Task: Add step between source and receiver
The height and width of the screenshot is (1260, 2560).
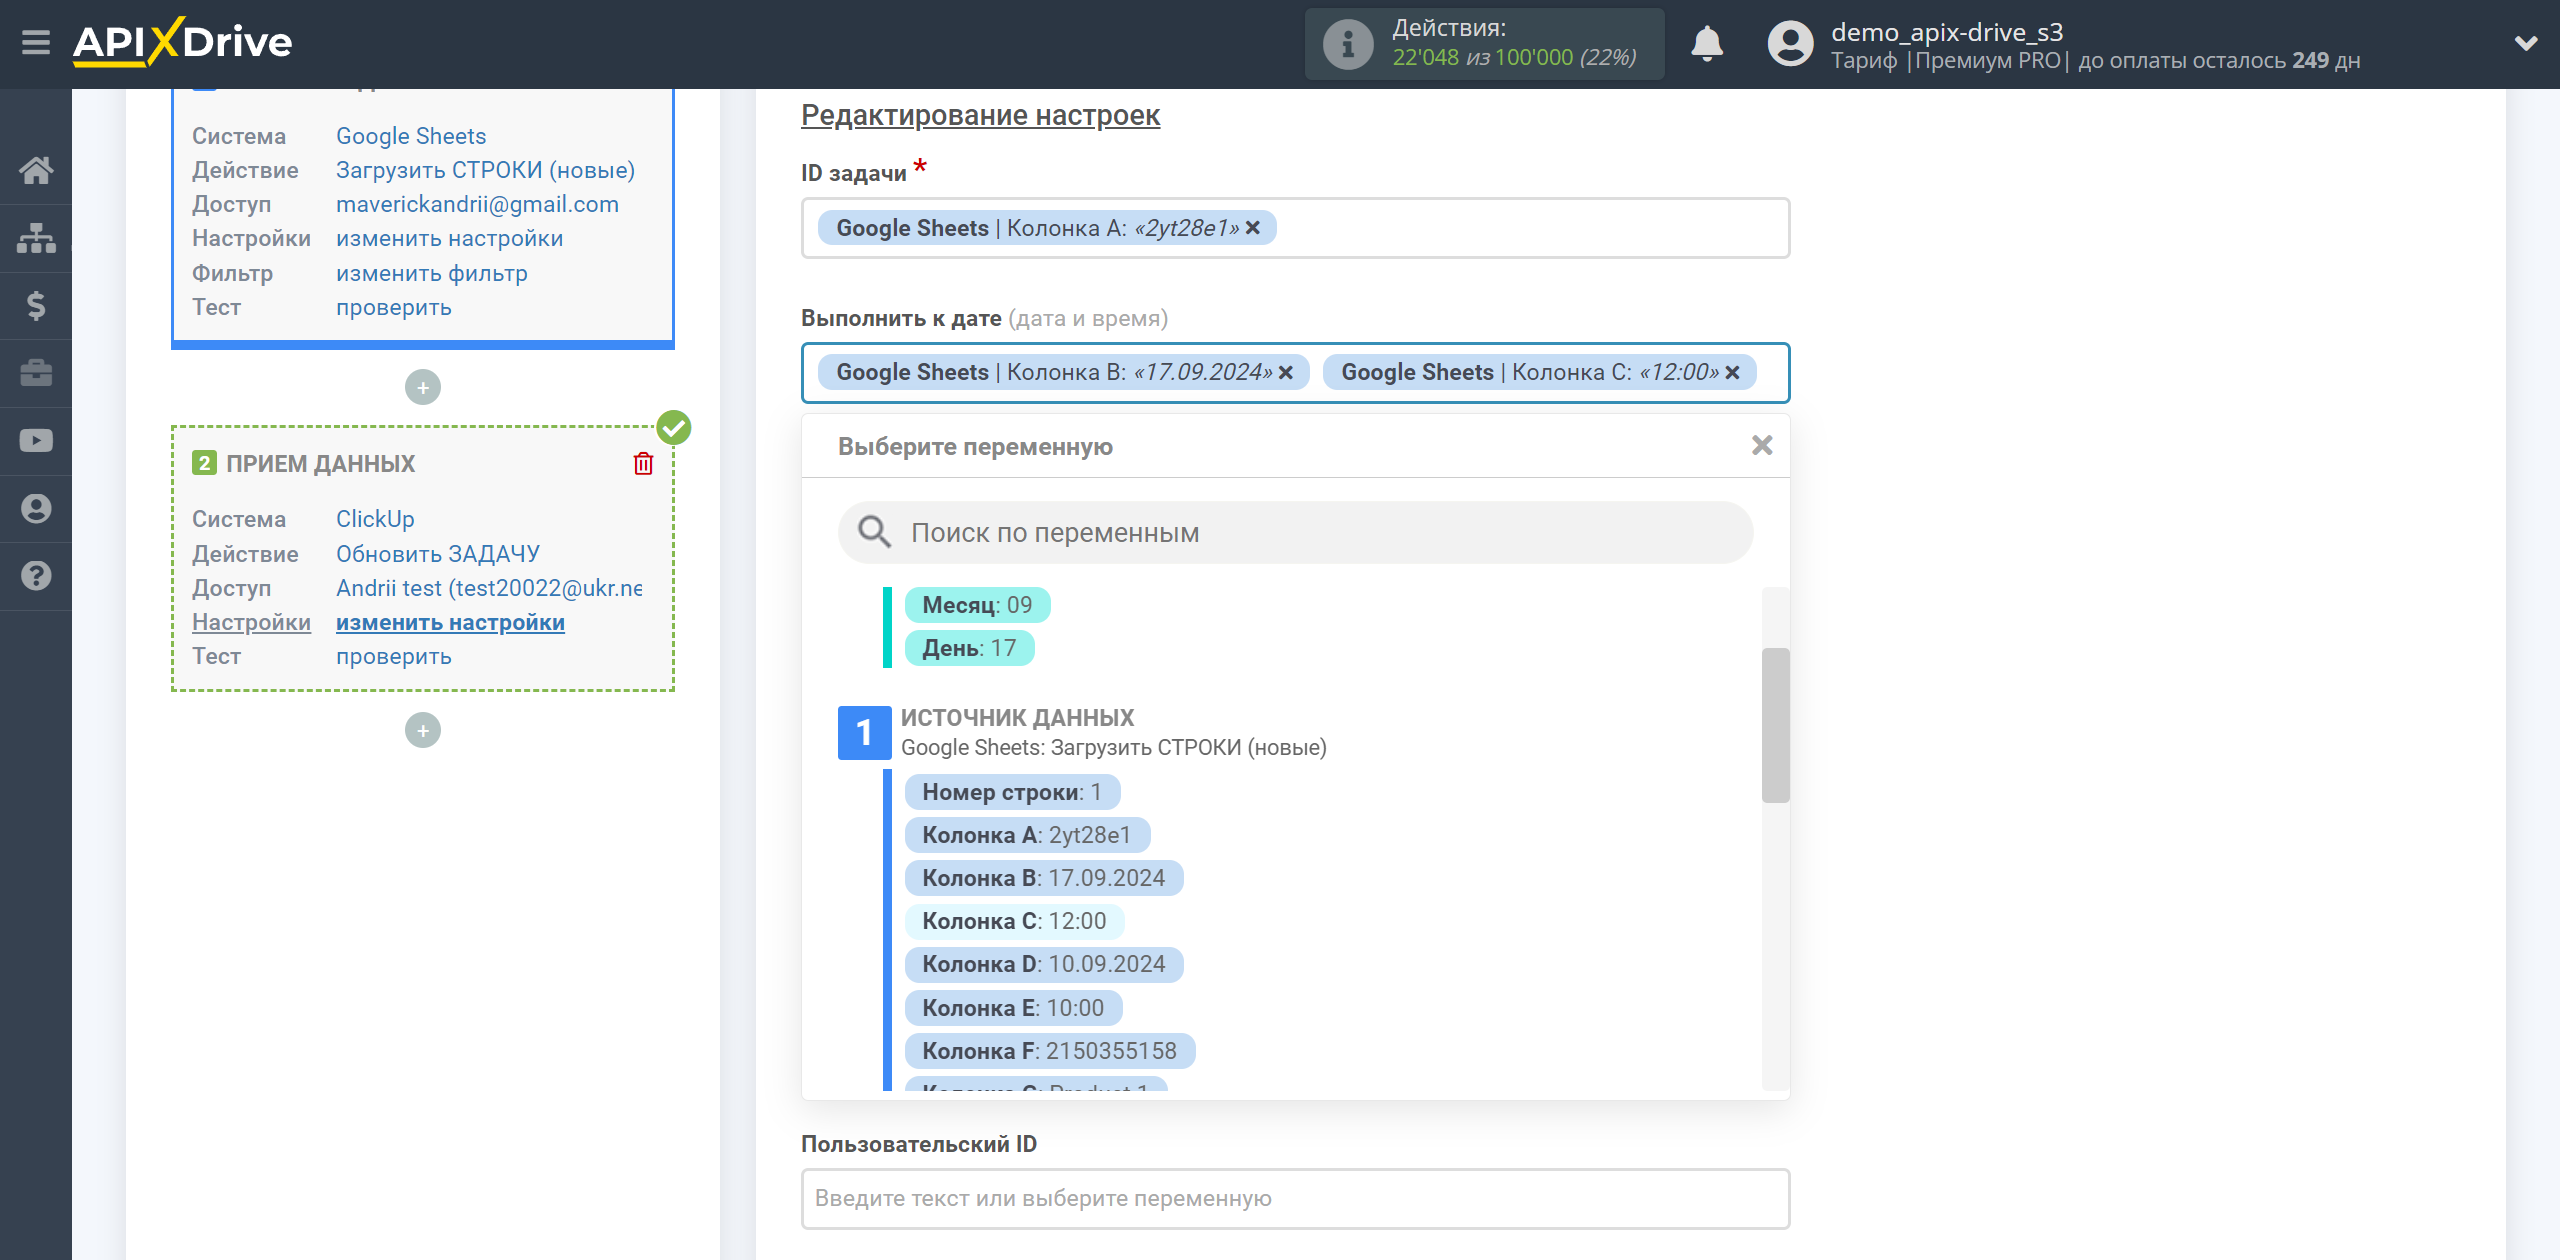Action: (x=423, y=388)
